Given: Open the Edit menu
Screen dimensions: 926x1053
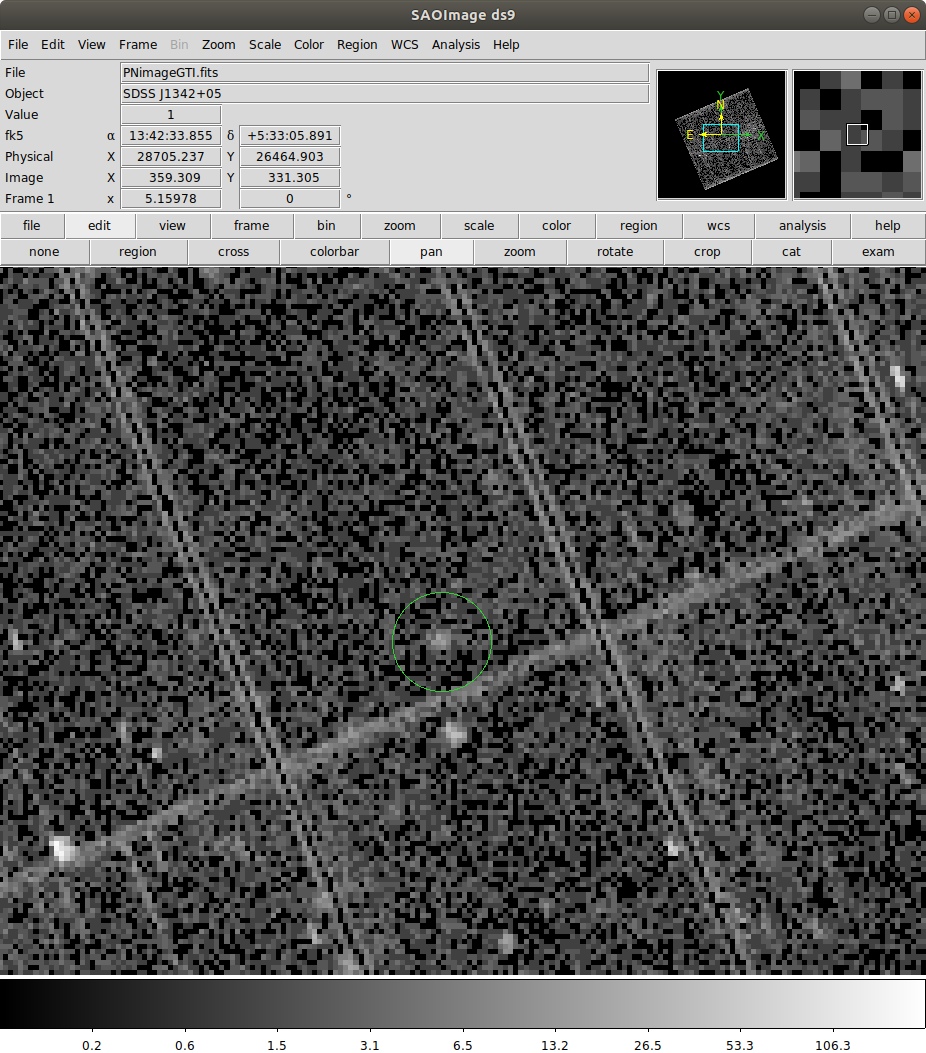Looking at the screenshot, I should tap(52, 45).
